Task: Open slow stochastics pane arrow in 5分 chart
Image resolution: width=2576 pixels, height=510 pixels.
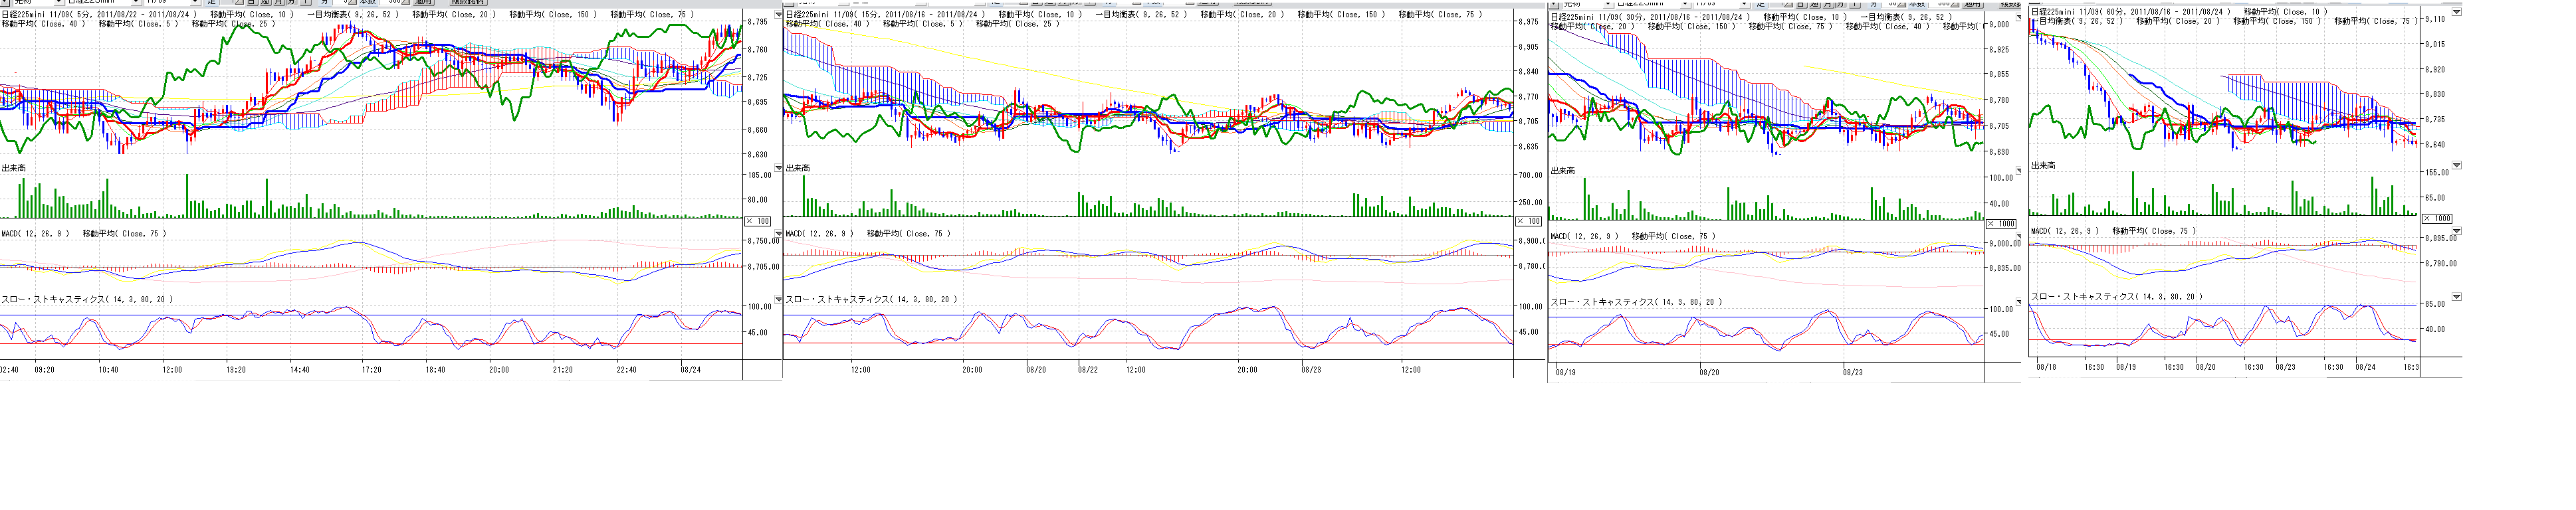Action: click(778, 299)
